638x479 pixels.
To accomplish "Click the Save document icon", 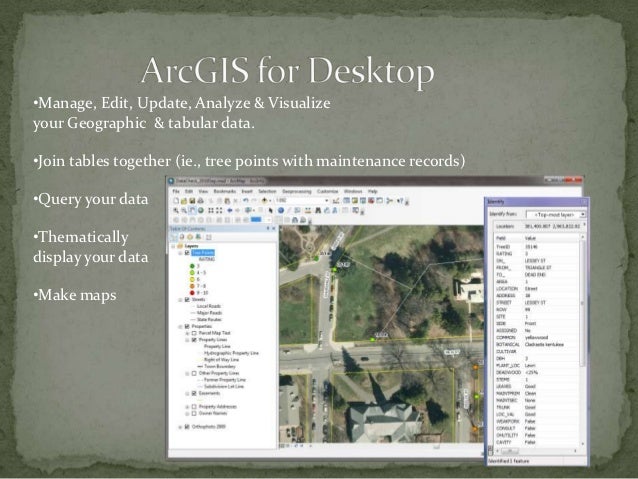I will click(x=192, y=201).
